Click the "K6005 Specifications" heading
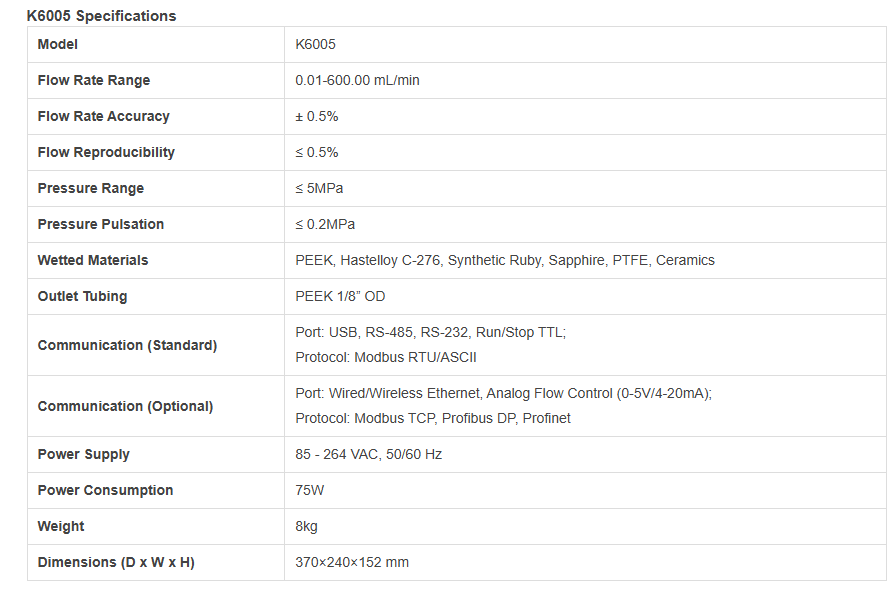 [x=101, y=16]
